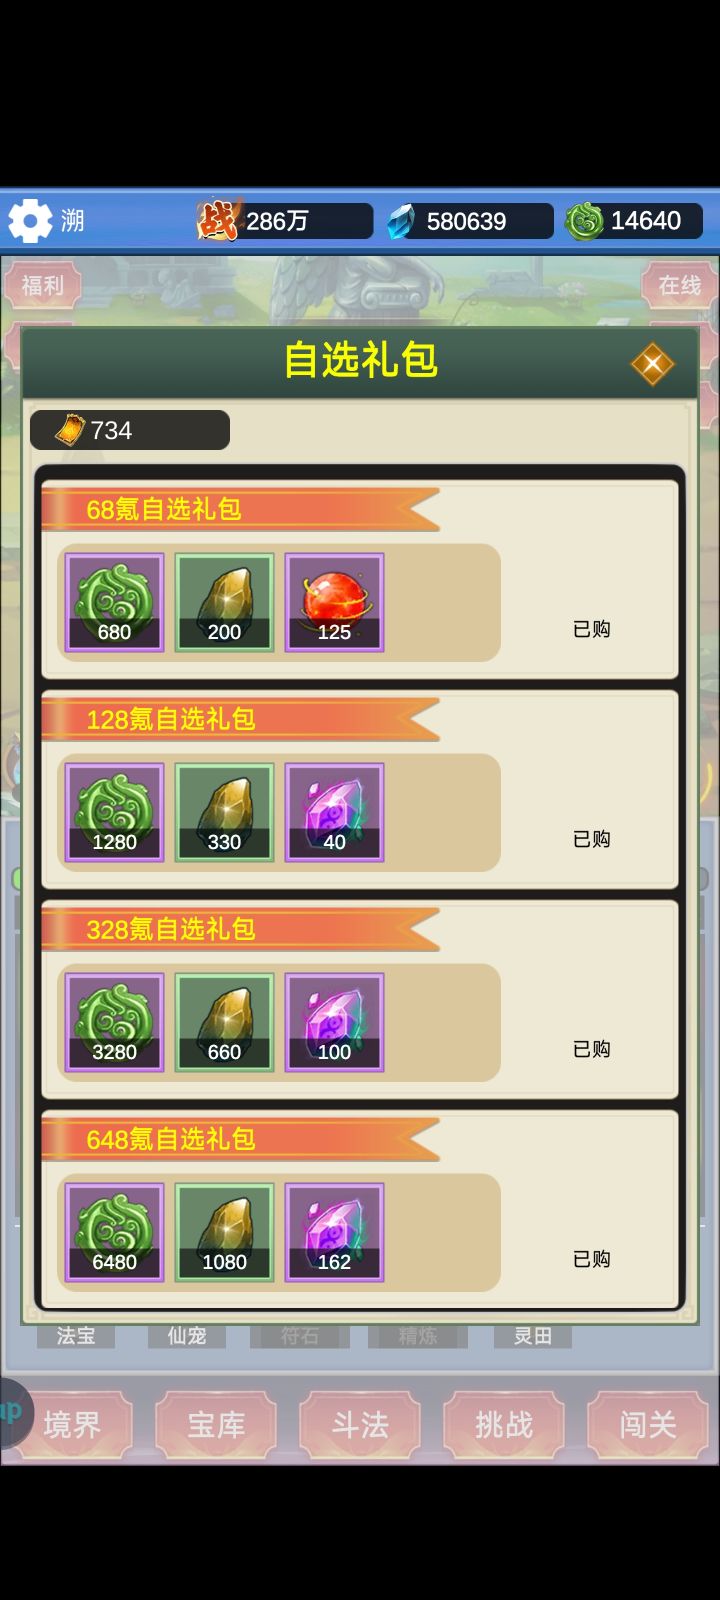Close the 自选礼包 popup window
The image size is (720, 1600).
click(x=652, y=364)
